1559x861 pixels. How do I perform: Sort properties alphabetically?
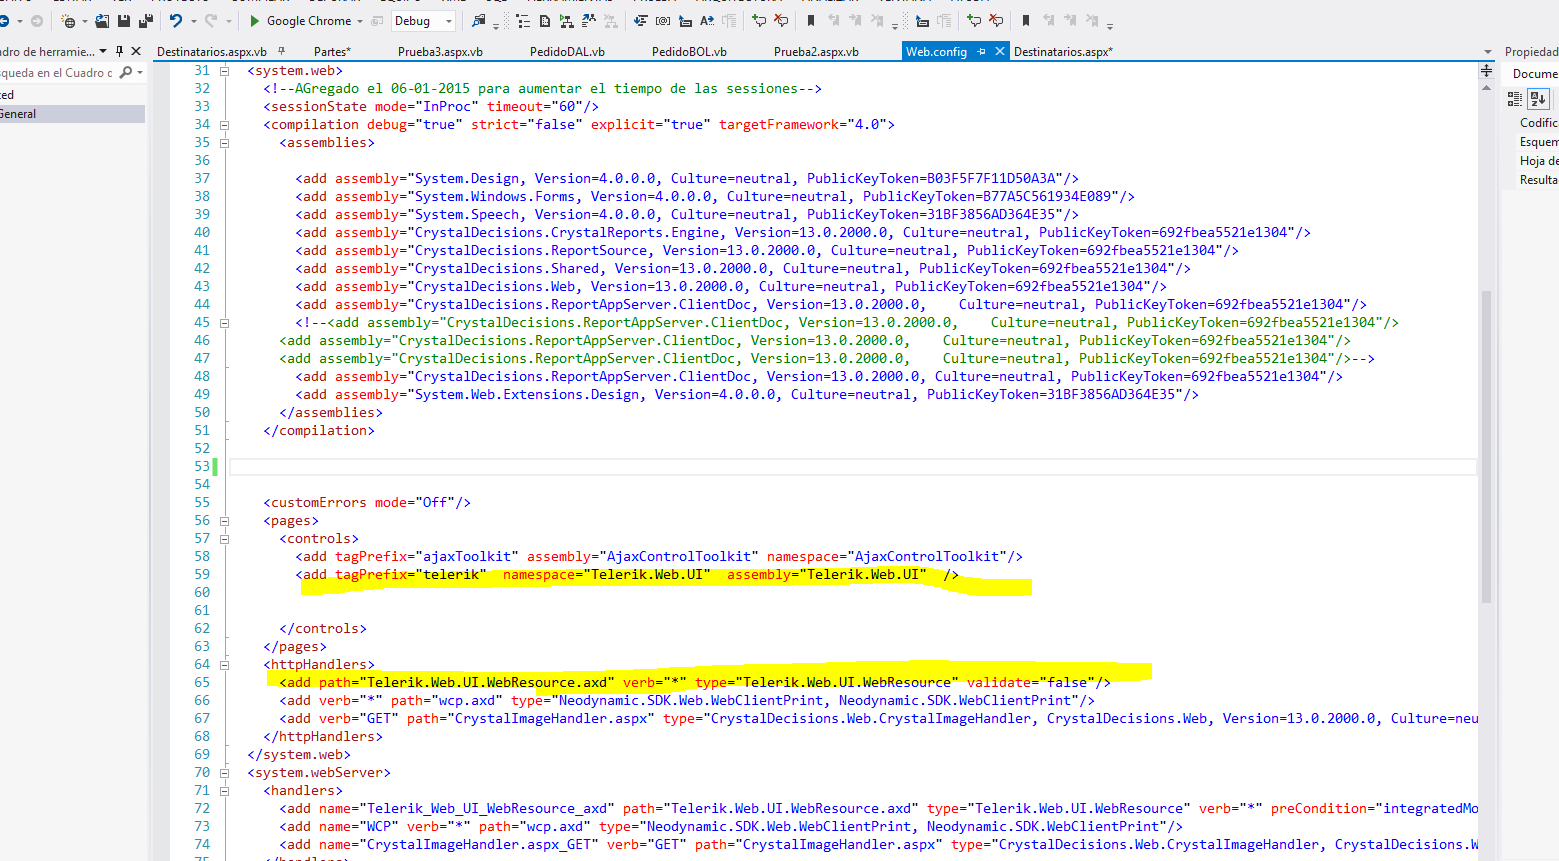[1538, 98]
